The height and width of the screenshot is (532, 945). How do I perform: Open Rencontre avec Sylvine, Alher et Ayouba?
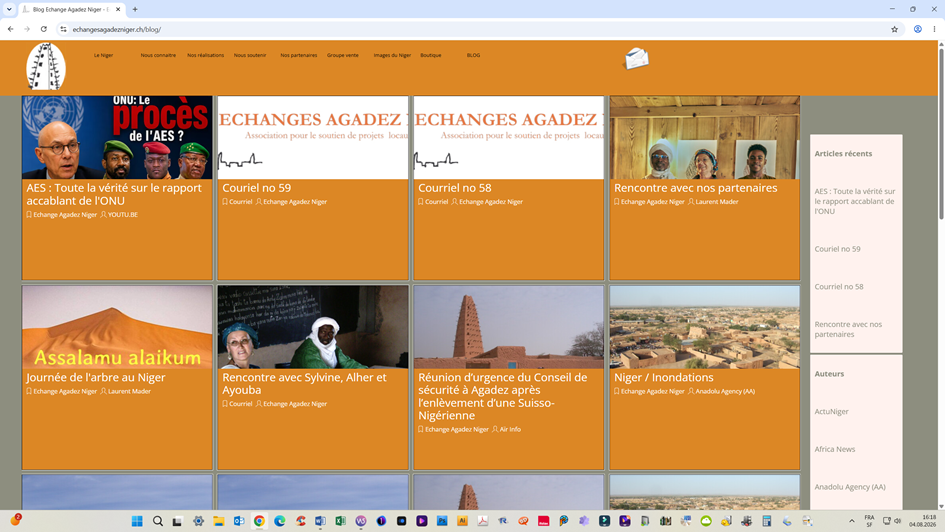(304, 383)
